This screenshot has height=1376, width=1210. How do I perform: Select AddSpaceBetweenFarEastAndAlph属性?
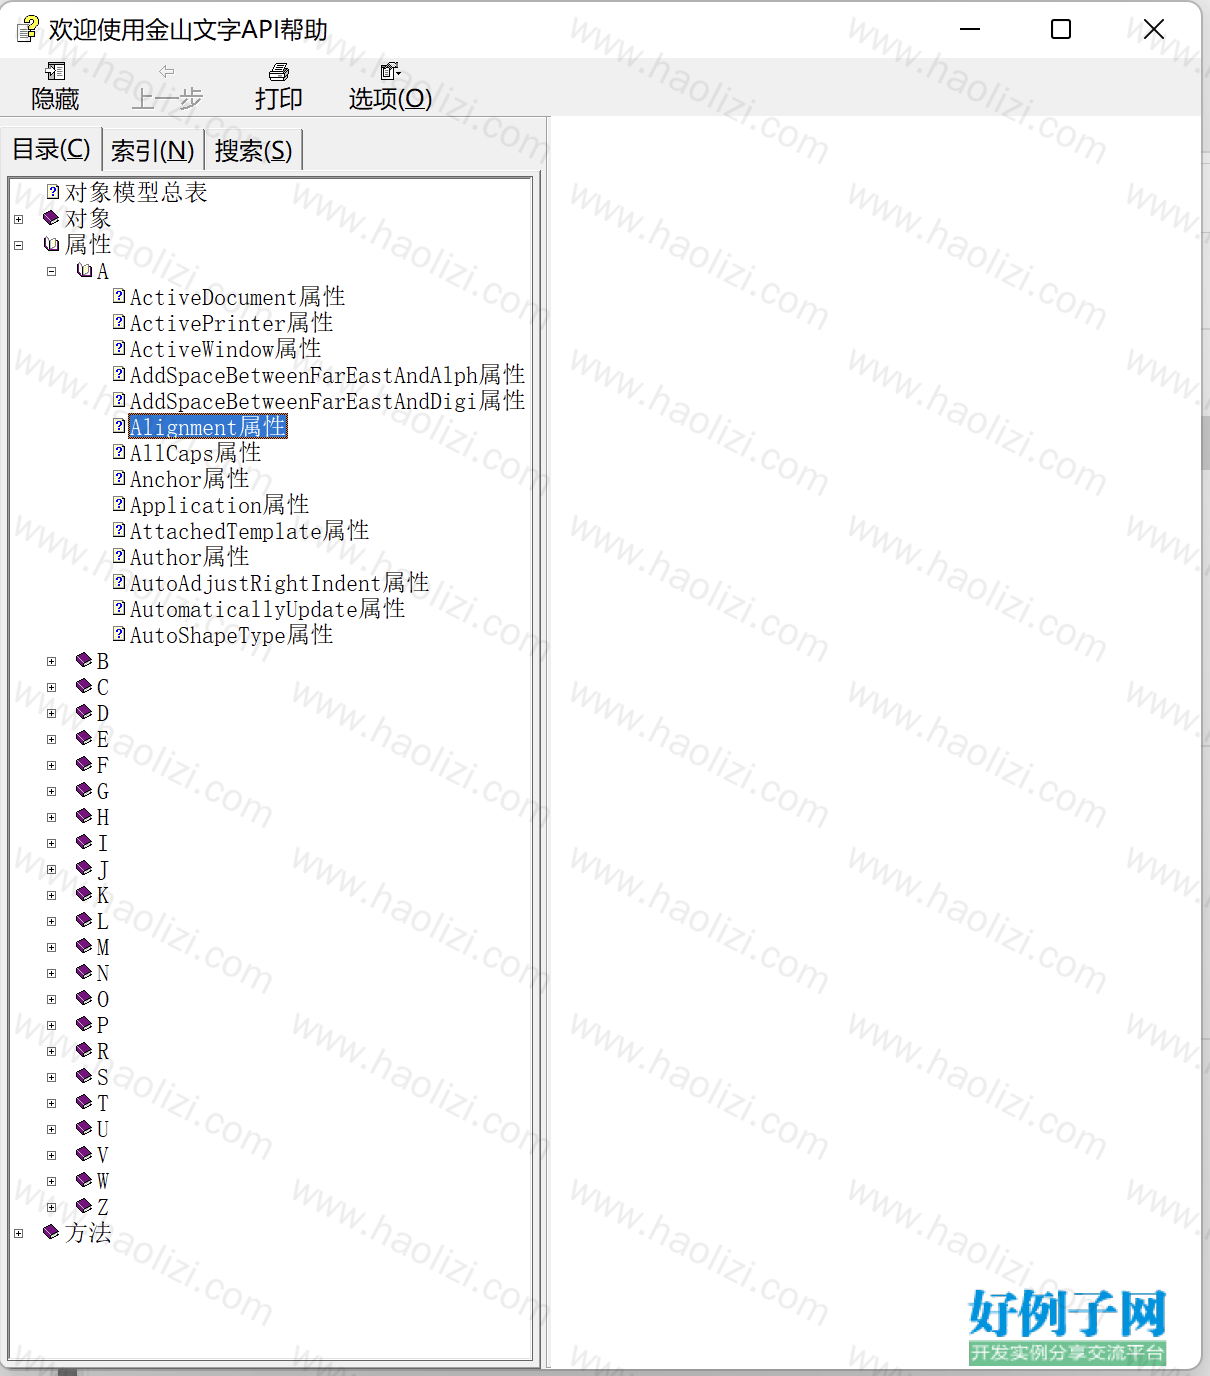(328, 375)
